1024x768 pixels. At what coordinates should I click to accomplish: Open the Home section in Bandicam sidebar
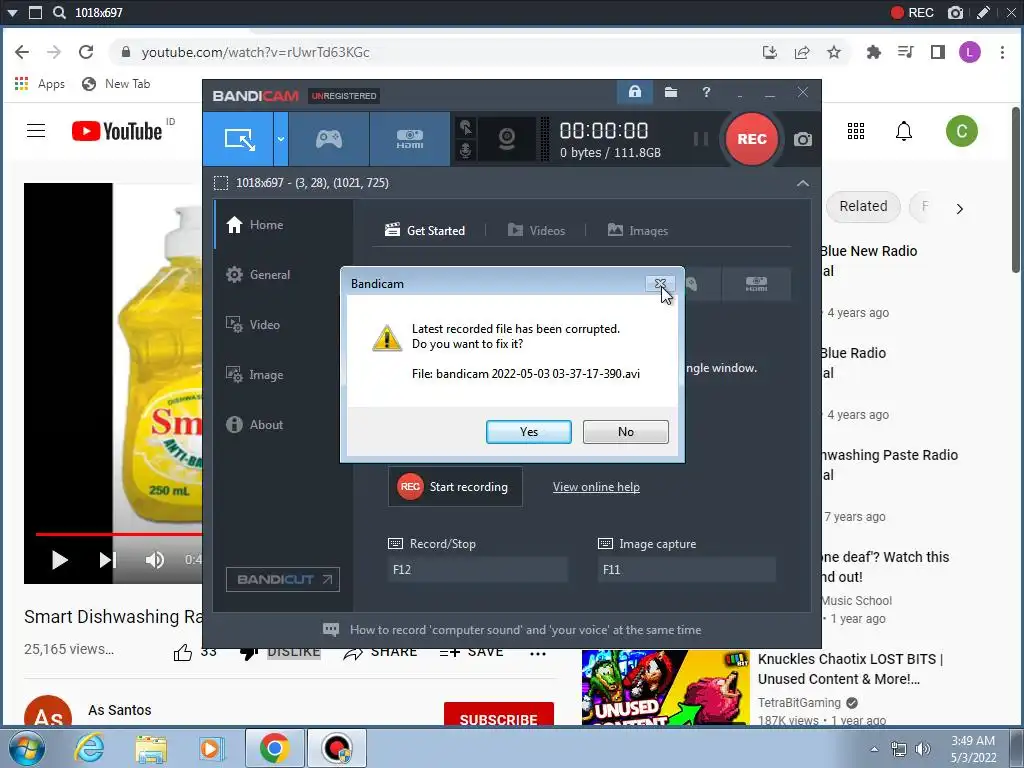point(283,225)
